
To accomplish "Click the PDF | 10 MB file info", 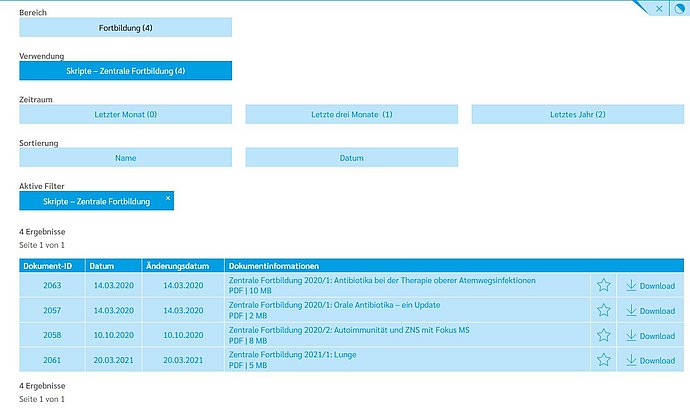I will point(250,291).
